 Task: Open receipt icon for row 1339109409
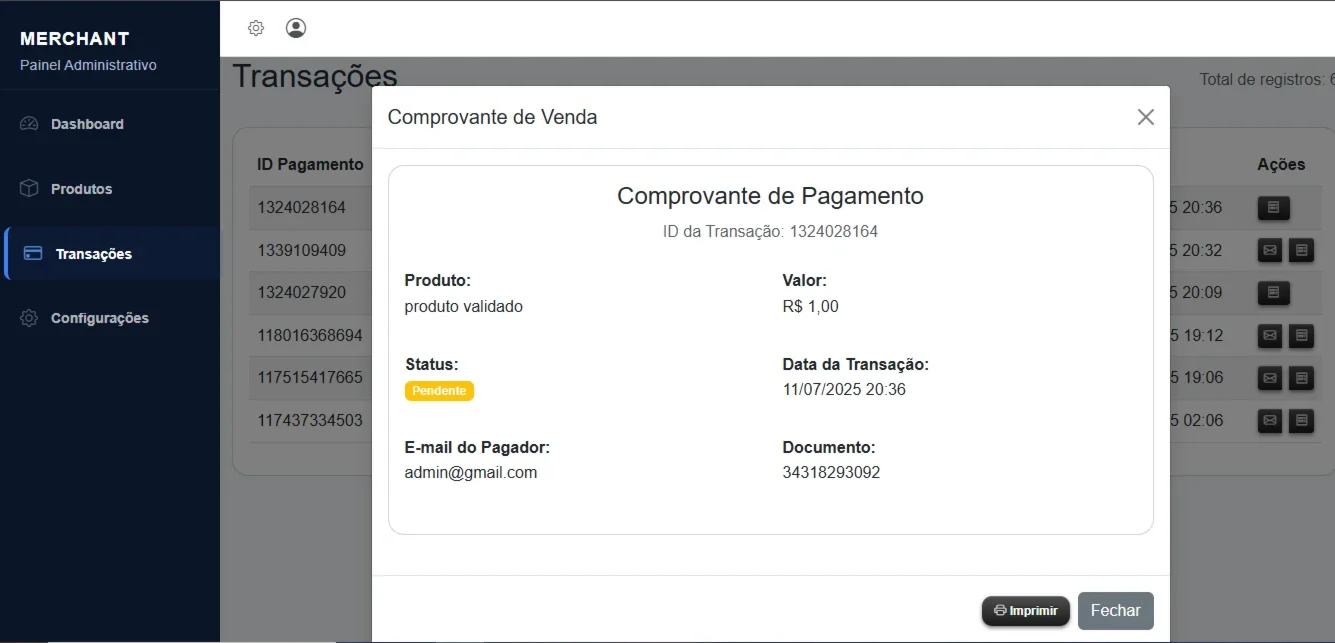(1301, 250)
